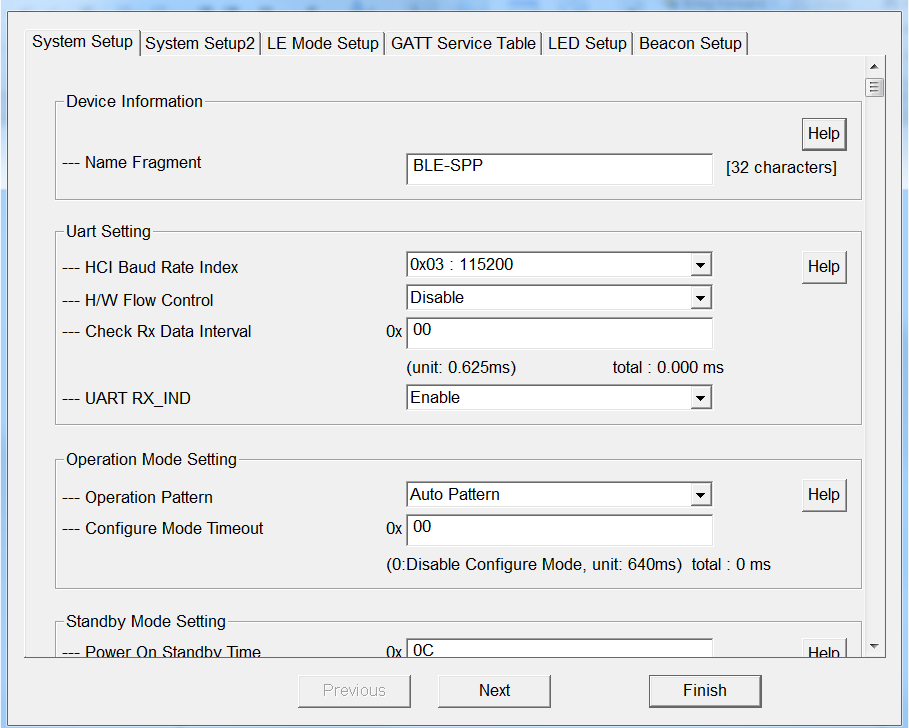Image resolution: width=909 pixels, height=728 pixels.
Task: Expand the HCI Baud Rate Index dropdown
Action: [701, 265]
